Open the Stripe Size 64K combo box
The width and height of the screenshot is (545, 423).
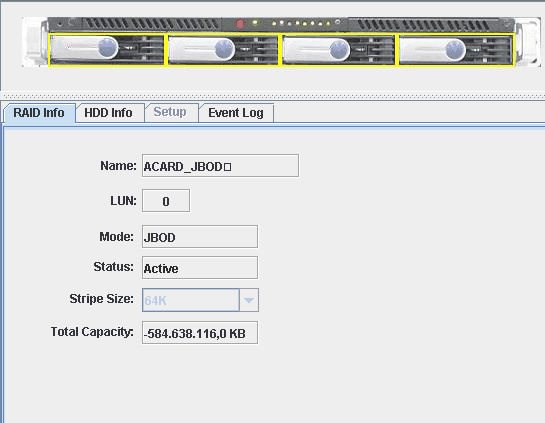200,300
